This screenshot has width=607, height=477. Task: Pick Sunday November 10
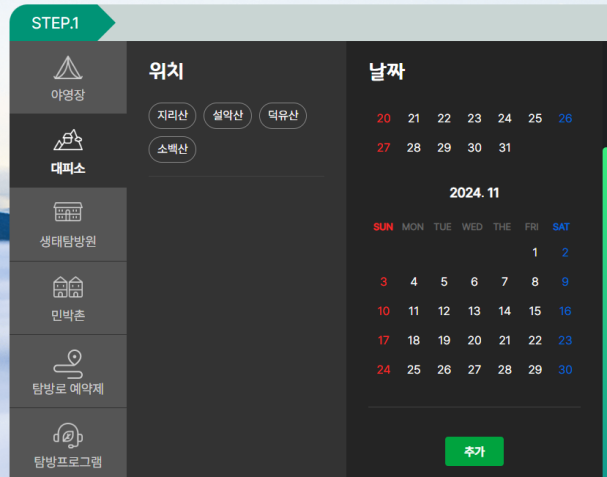(x=384, y=311)
